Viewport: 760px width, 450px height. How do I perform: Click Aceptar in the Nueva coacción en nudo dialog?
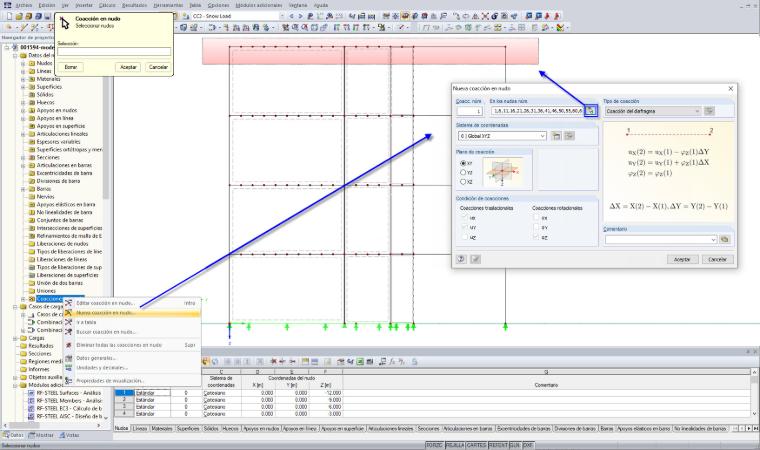click(682, 259)
